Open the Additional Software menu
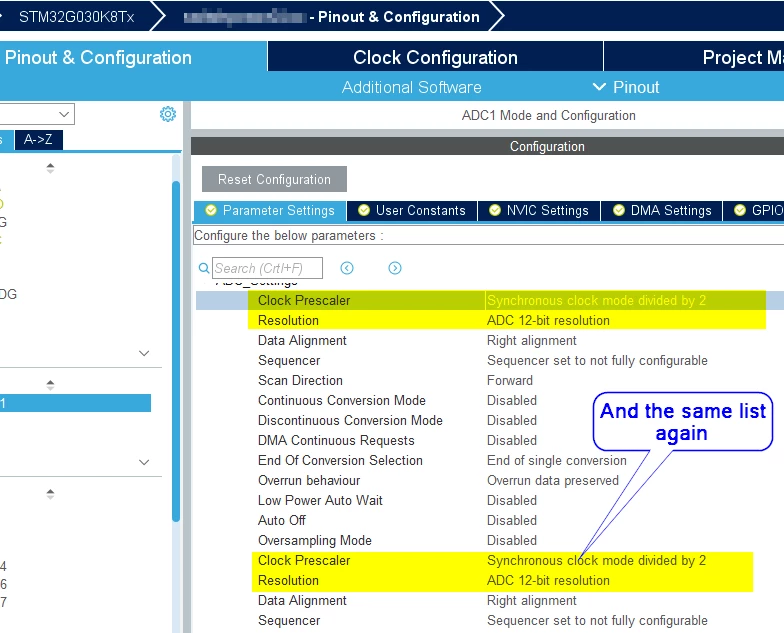This screenshot has width=784, height=633. pos(412,88)
